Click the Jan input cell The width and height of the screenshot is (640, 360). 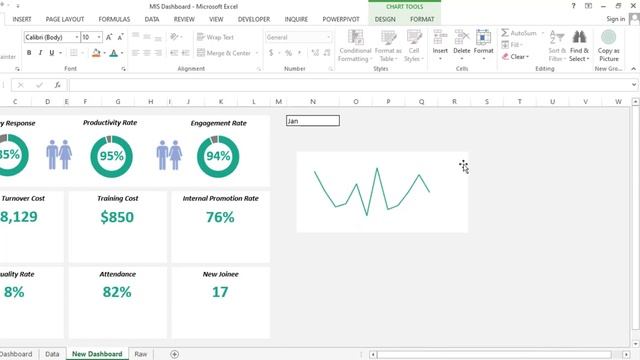tap(313, 121)
